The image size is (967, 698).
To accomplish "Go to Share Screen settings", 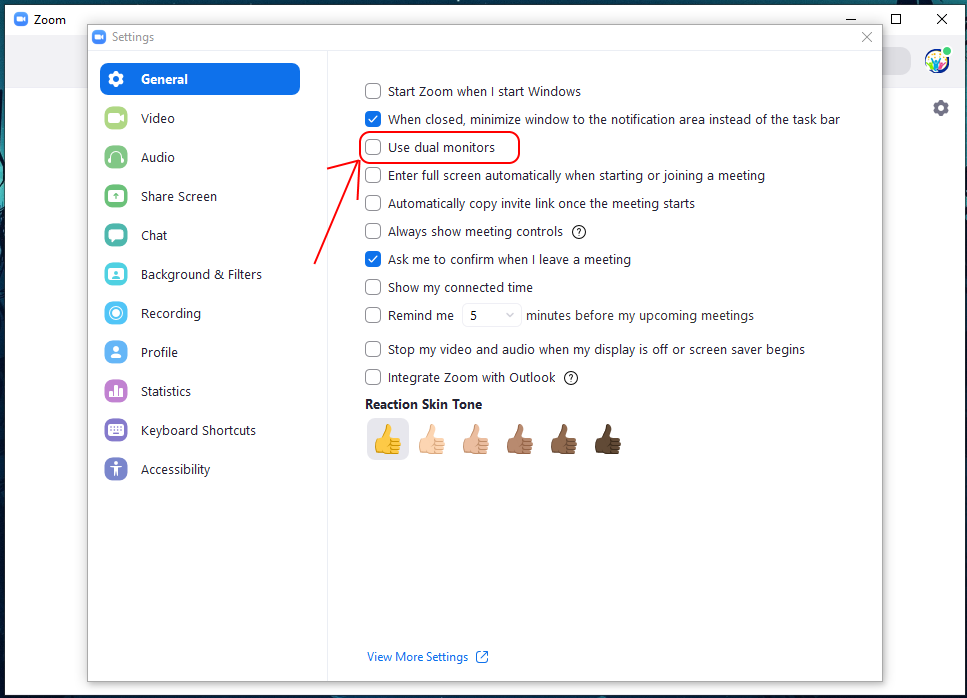I will pyautogui.click(x=200, y=196).
